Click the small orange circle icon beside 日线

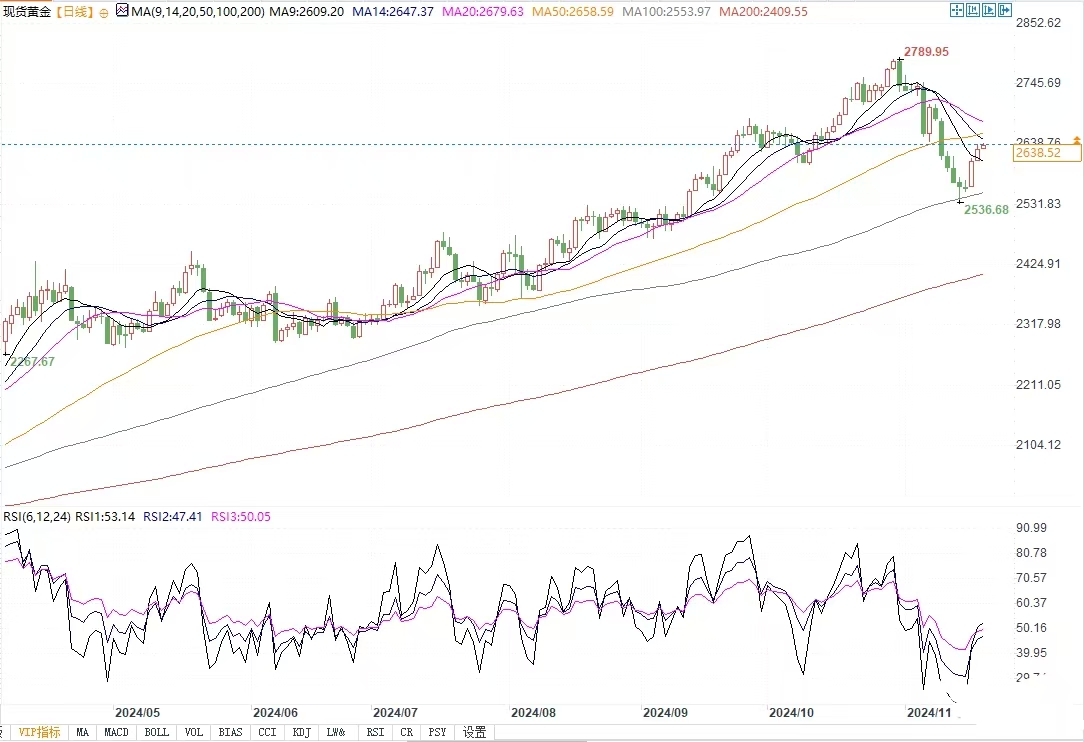tap(104, 12)
